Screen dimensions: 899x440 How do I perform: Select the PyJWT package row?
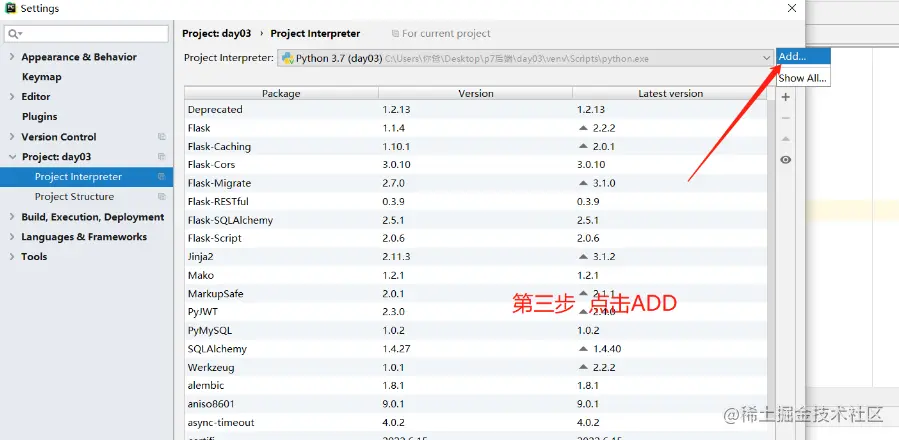475,311
